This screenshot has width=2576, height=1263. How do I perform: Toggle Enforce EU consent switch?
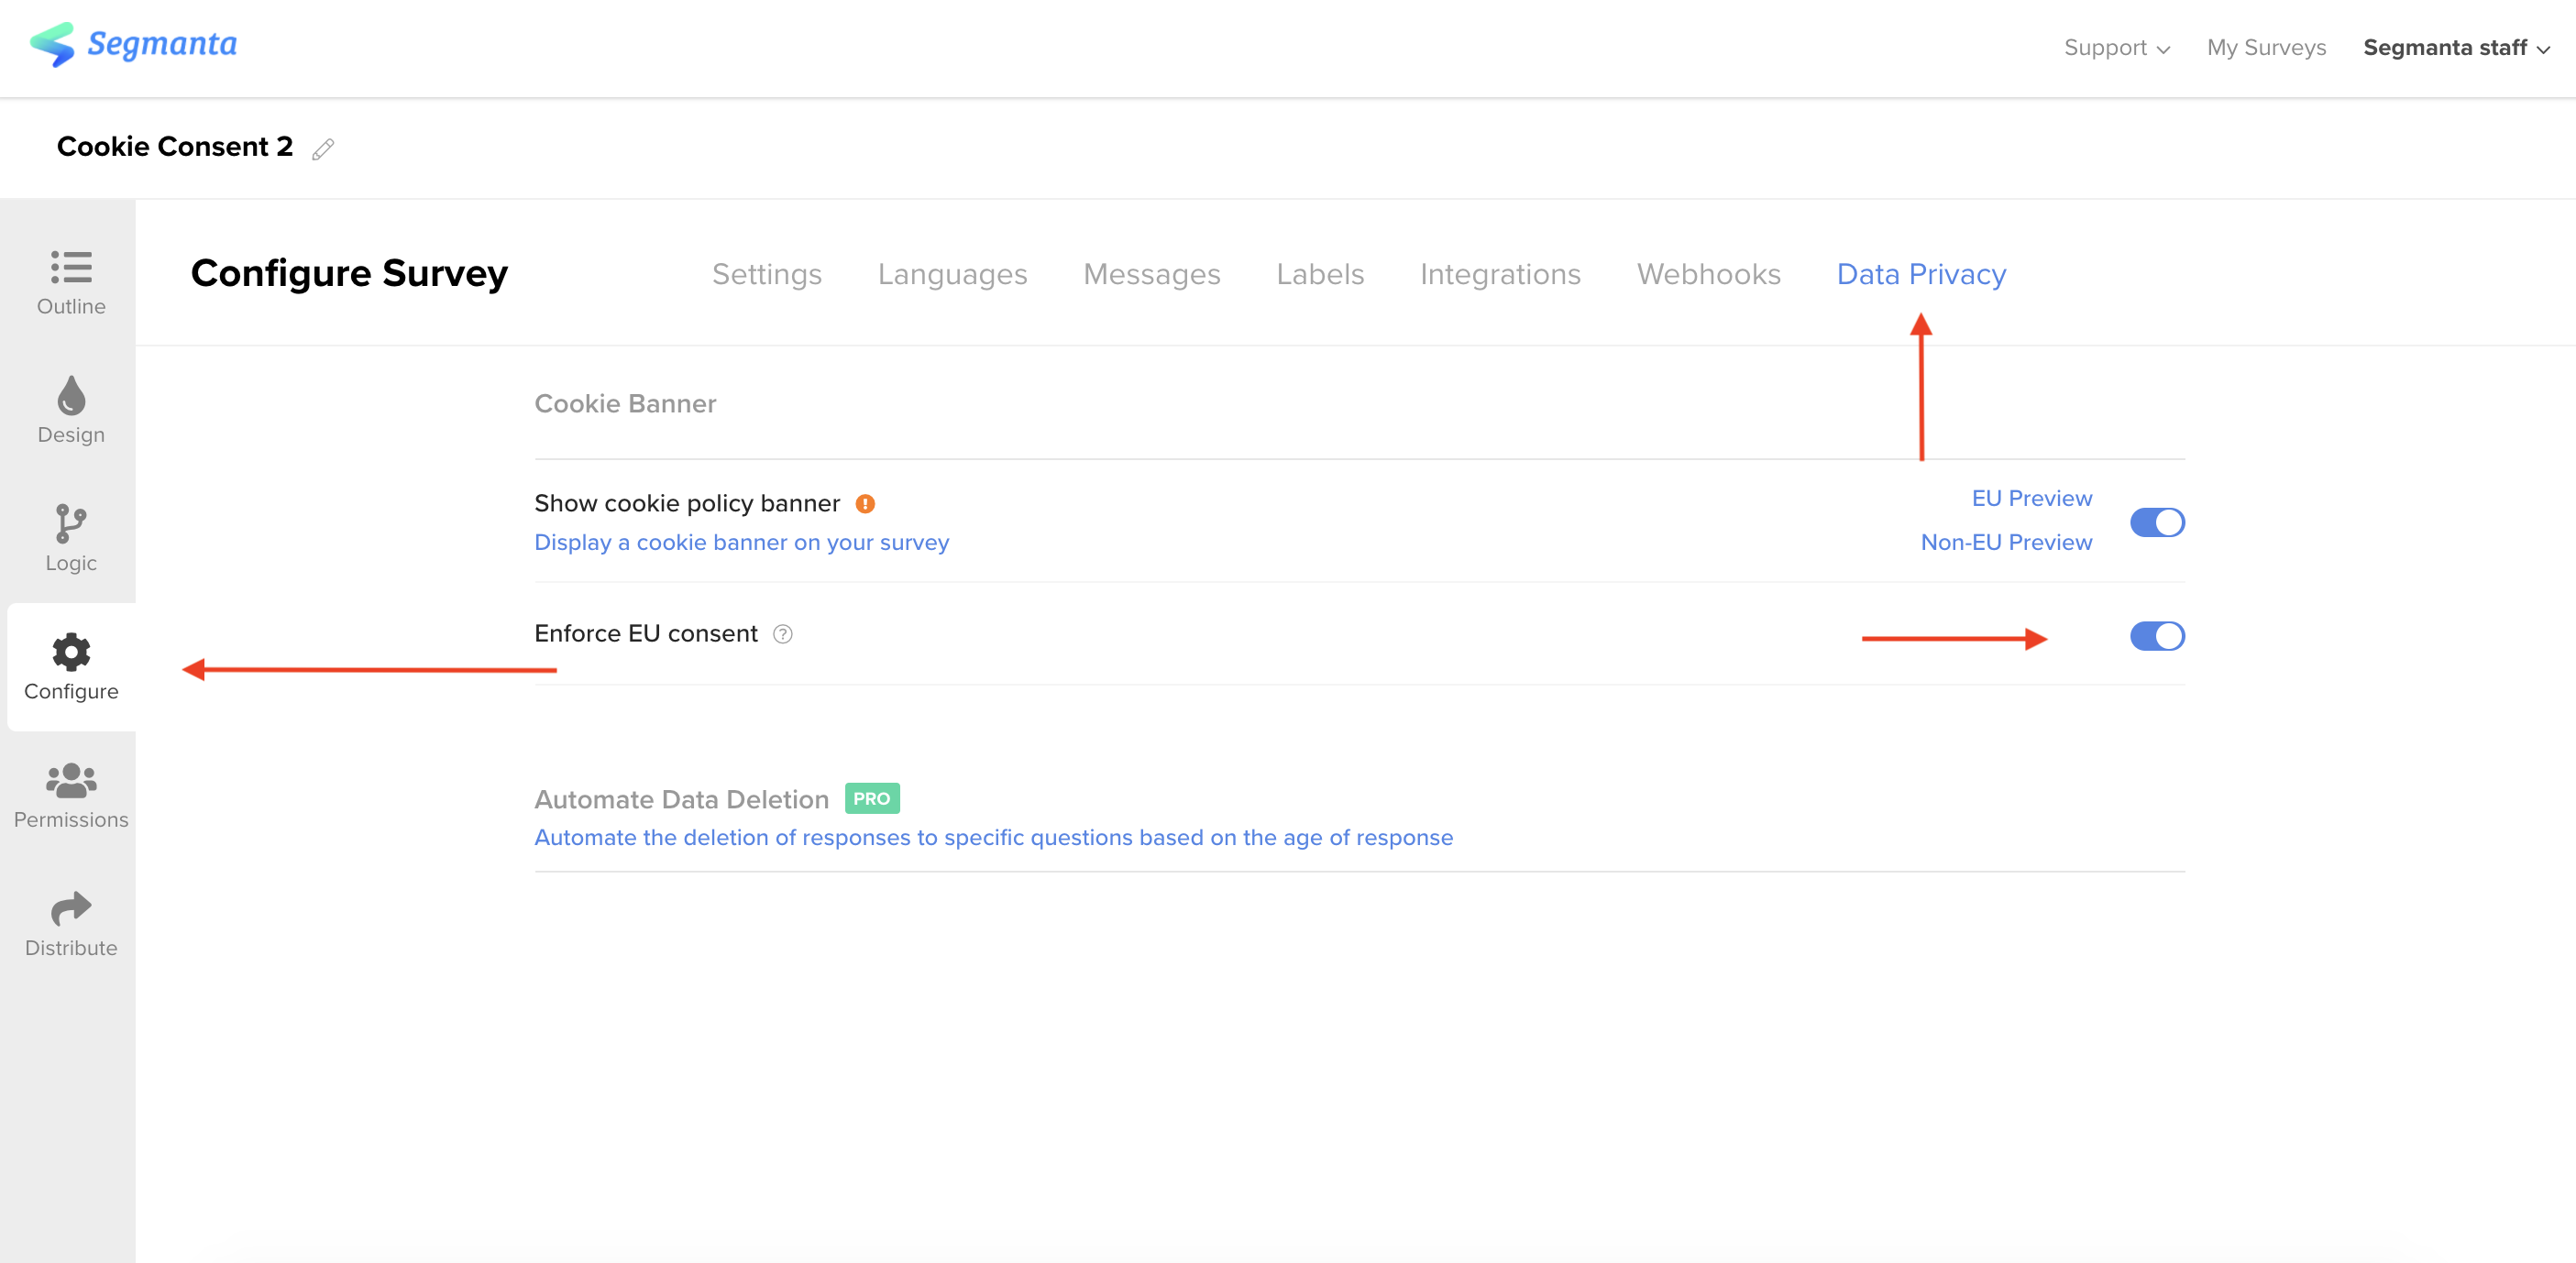click(x=2157, y=636)
